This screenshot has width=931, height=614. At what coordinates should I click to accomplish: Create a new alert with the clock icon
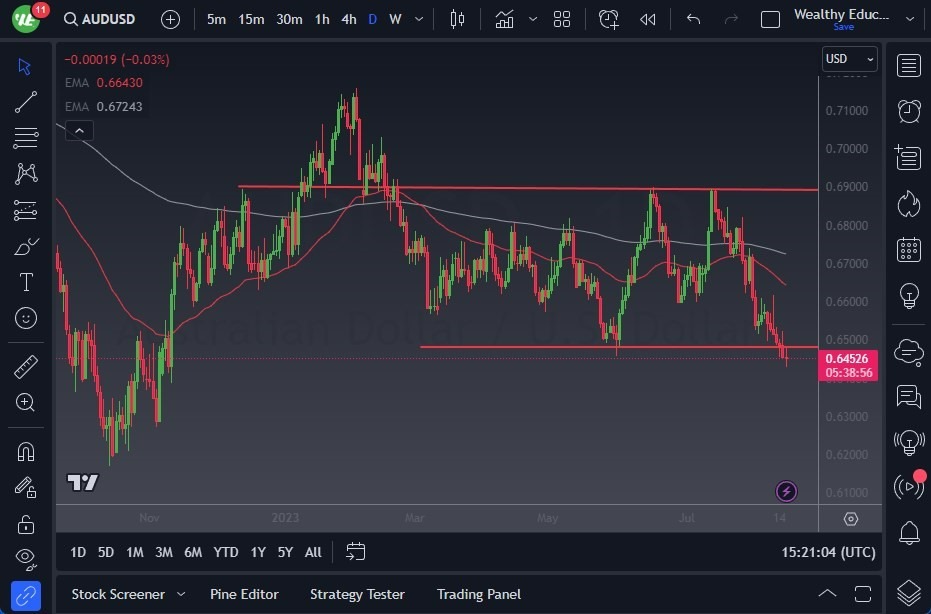(x=609, y=19)
